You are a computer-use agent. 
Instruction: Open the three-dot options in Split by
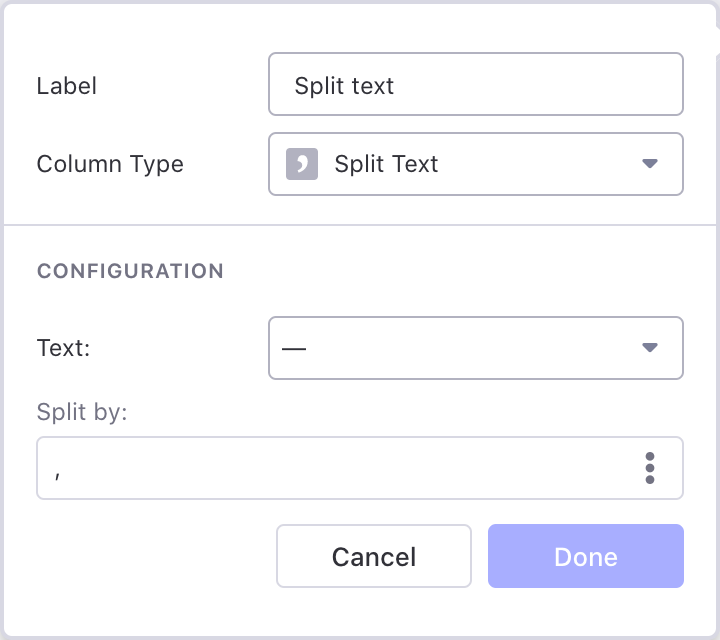point(650,468)
